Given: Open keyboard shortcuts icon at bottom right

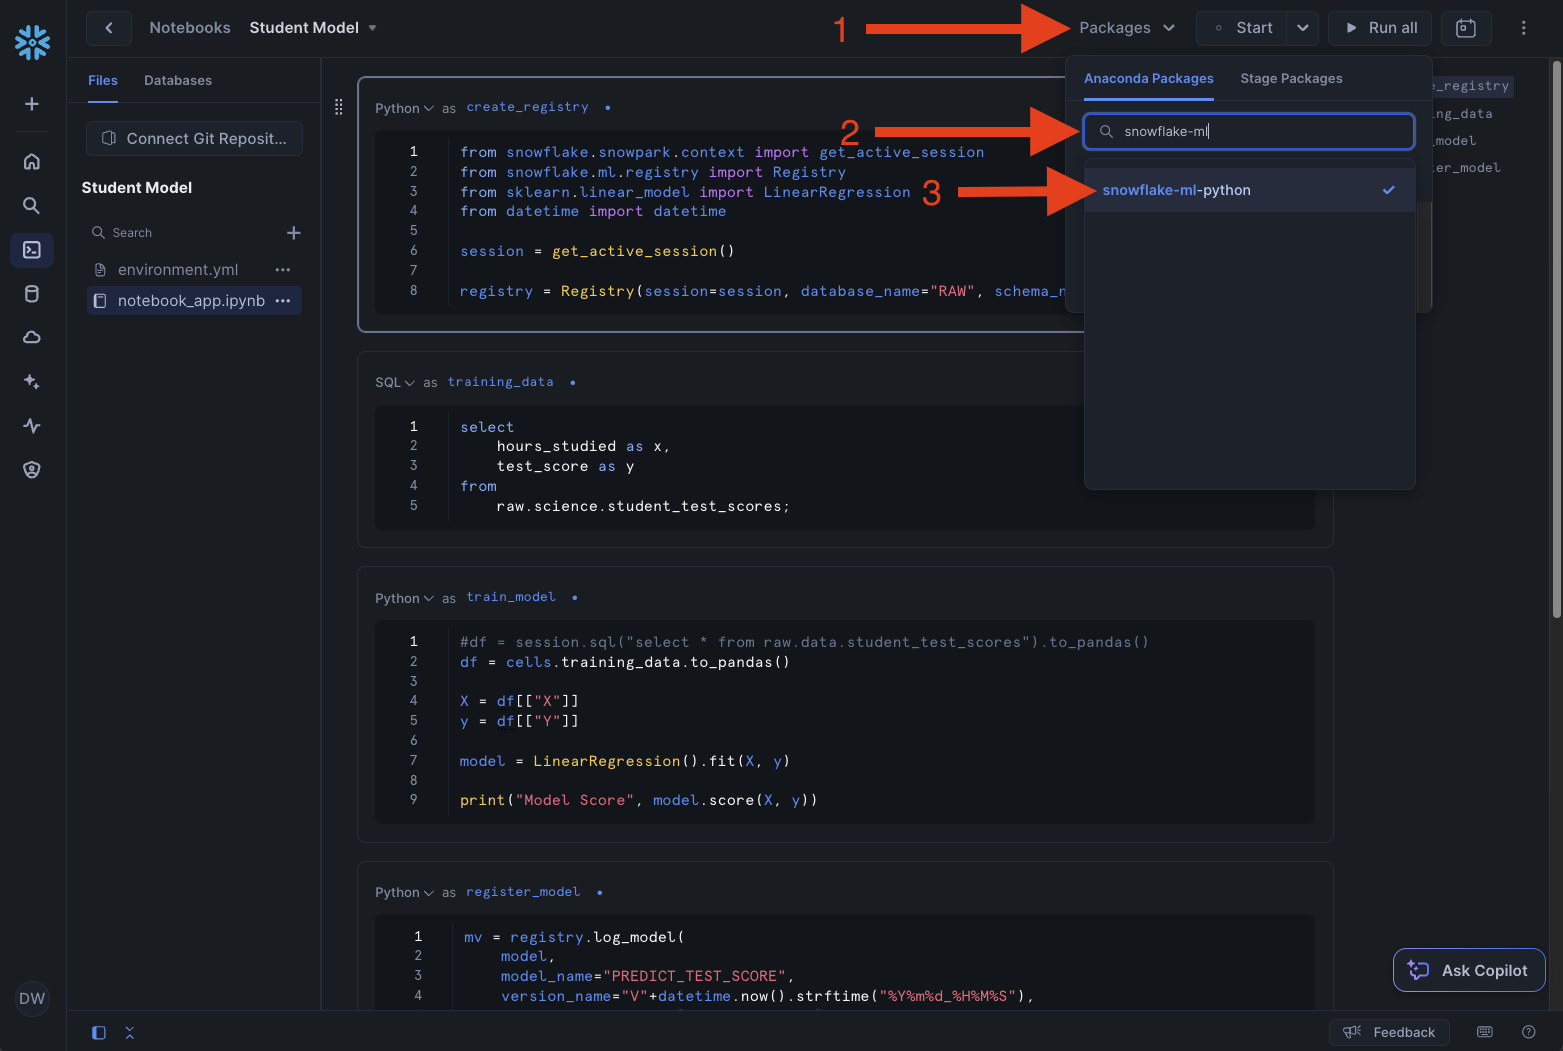Looking at the screenshot, I should click(x=1484, y=1032).
